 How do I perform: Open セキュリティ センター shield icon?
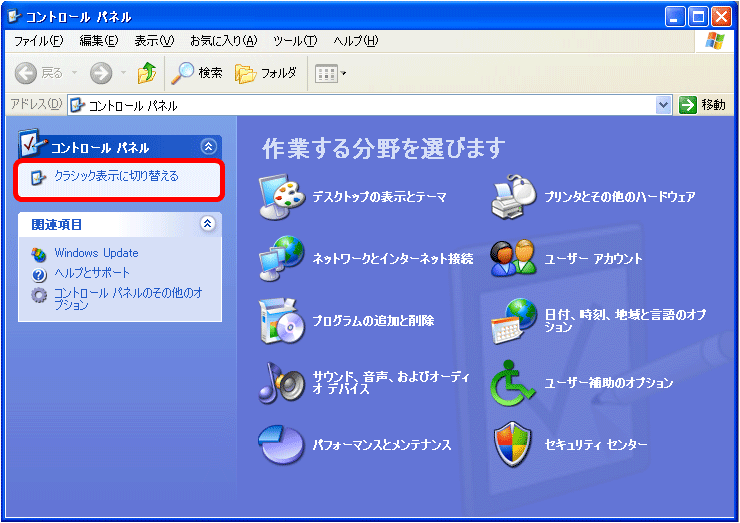513,445
